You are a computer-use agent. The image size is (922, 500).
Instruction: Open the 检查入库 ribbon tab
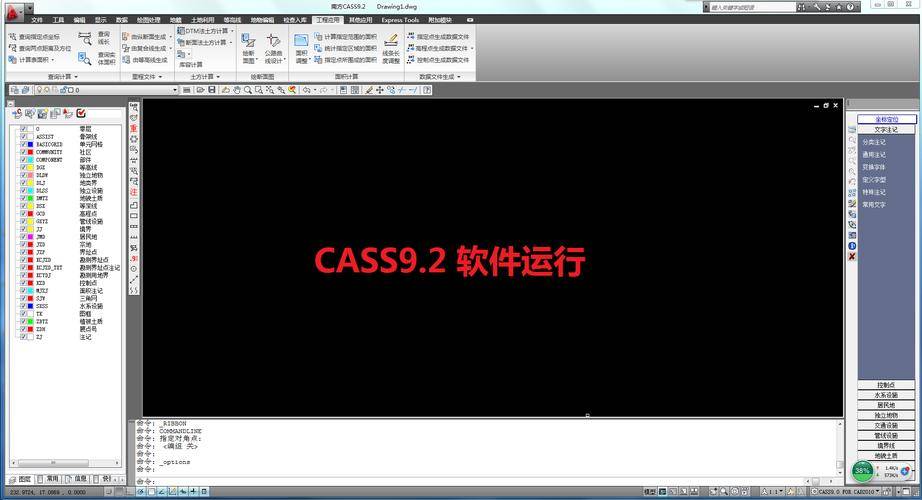click(295, 20)
